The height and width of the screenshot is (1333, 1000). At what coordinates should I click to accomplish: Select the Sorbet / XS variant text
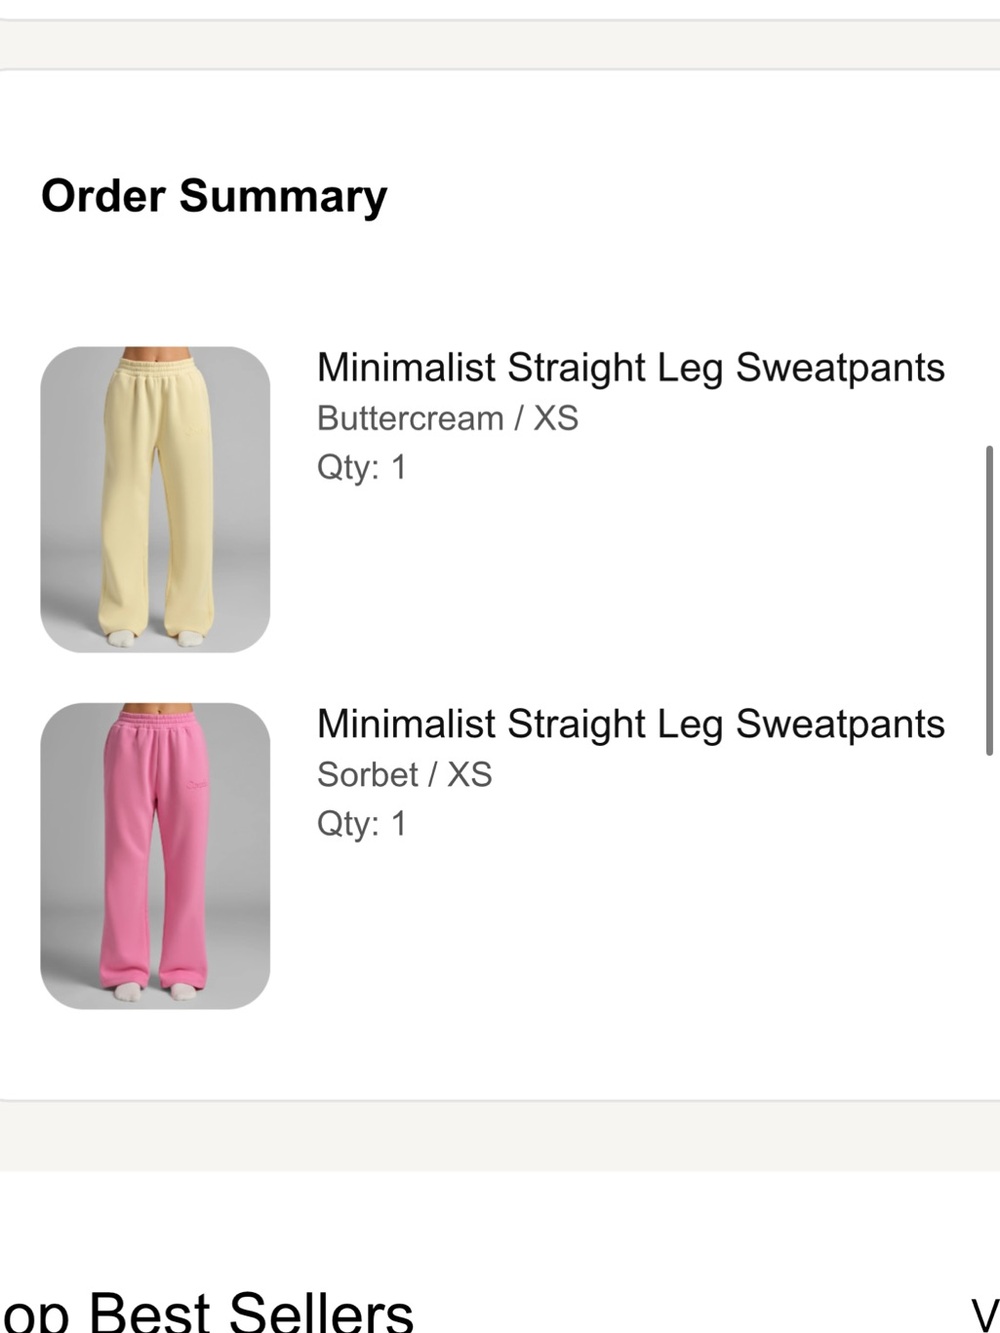coord(404,774)
